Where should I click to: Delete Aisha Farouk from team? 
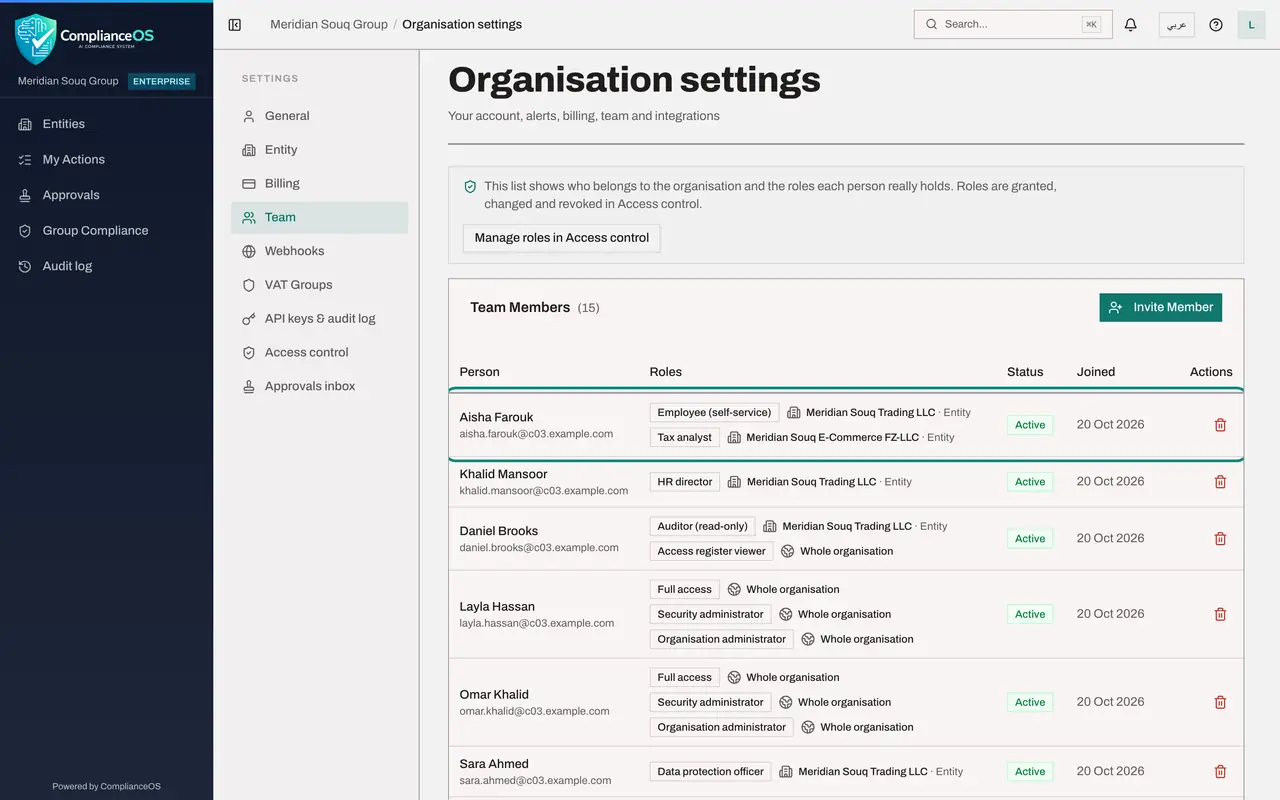1220,425
